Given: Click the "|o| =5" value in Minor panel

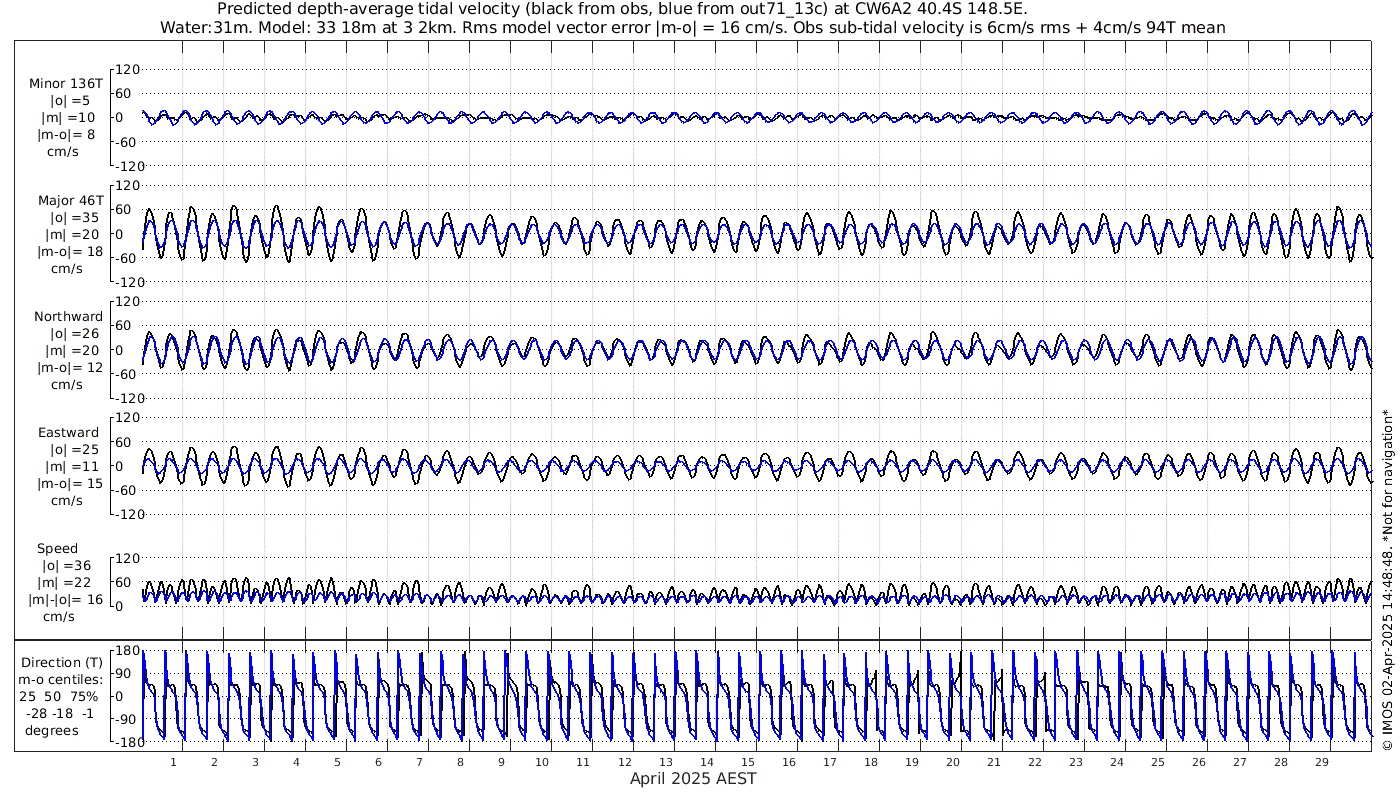Looking at the screenshot, I should [70, 101].
